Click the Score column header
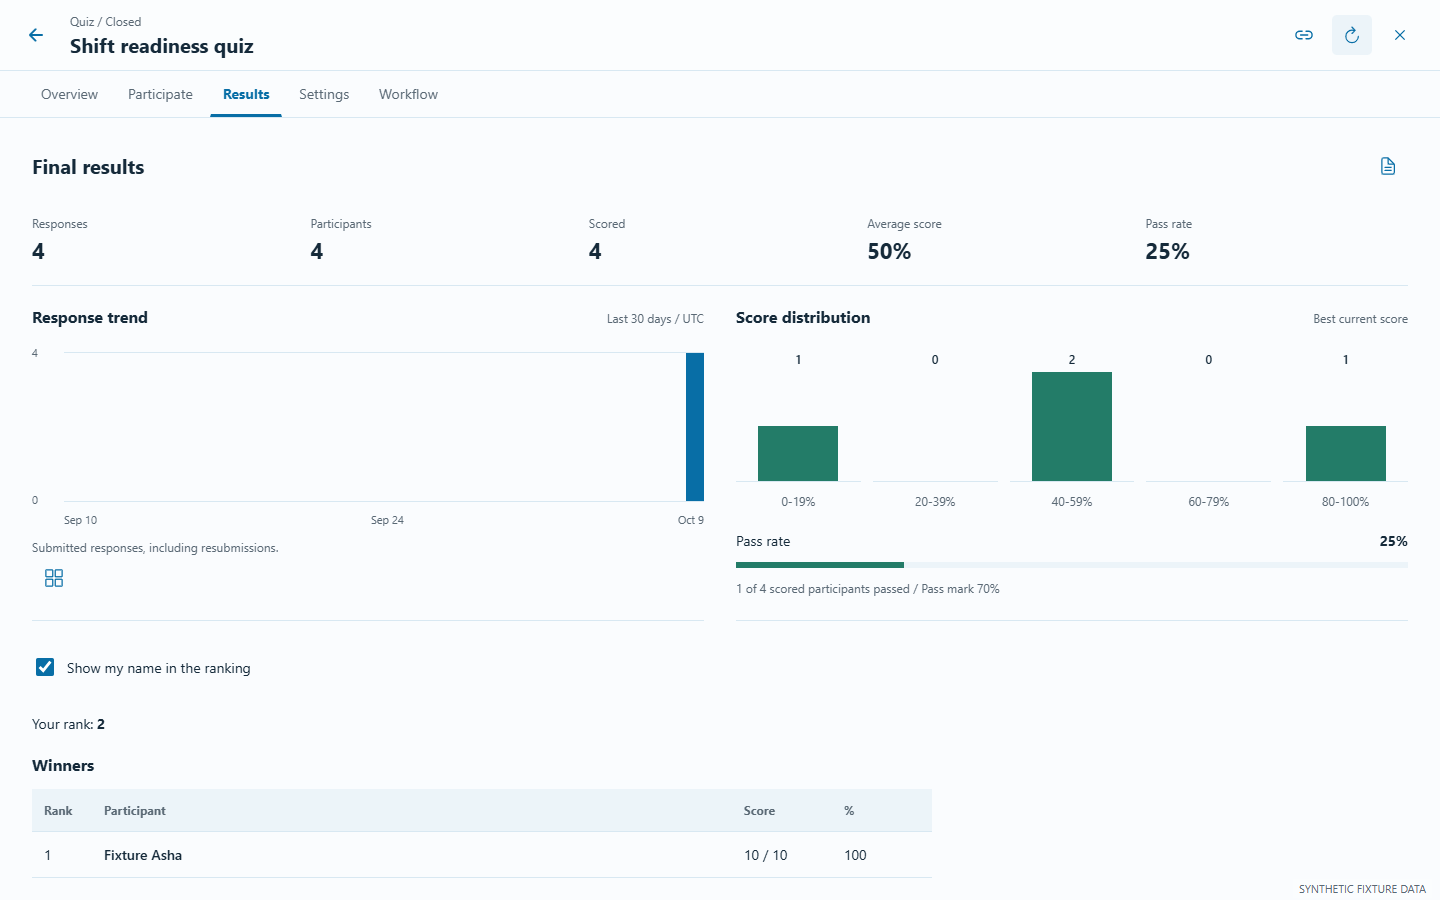Viewport: 1440px width, 900px height. click(759, 811)
